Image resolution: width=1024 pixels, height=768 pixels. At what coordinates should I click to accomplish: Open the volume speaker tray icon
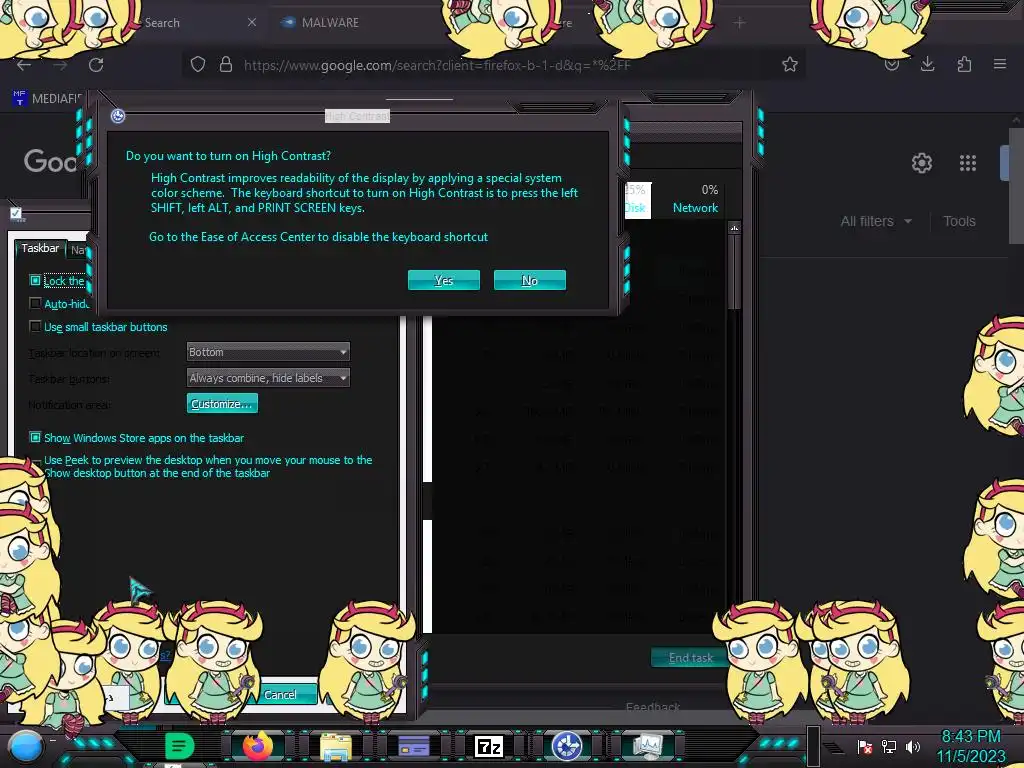[x=912, y=746]
